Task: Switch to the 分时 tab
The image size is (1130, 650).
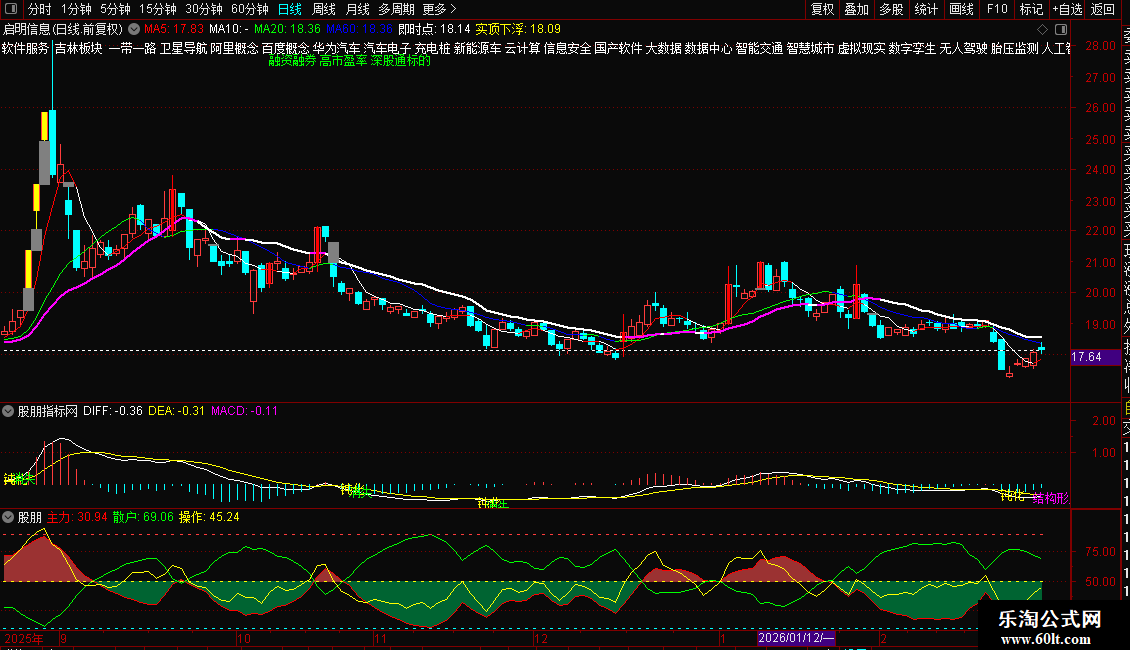Action: [x=40, y=9]
